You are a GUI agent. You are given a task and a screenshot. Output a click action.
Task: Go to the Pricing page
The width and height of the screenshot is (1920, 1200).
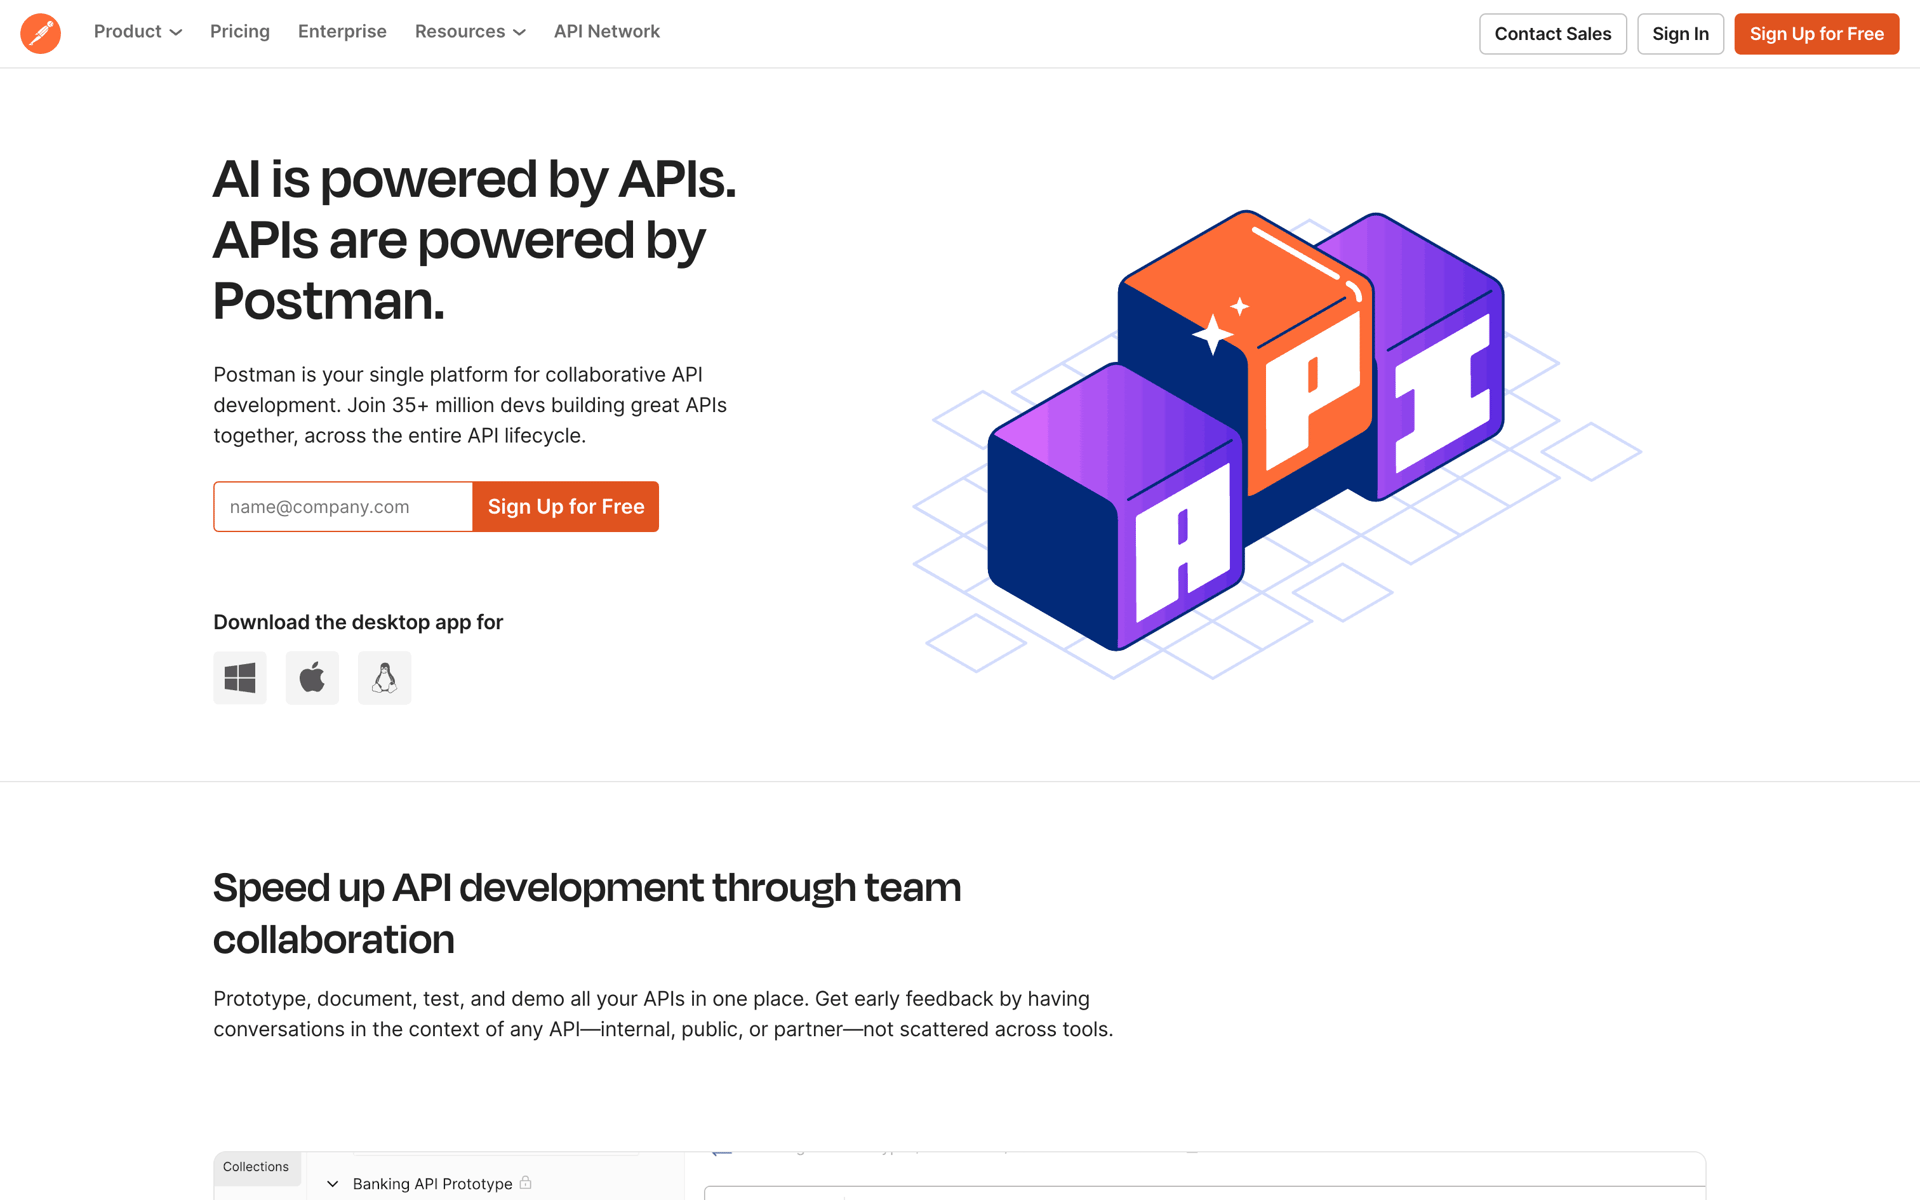point(240,32)
